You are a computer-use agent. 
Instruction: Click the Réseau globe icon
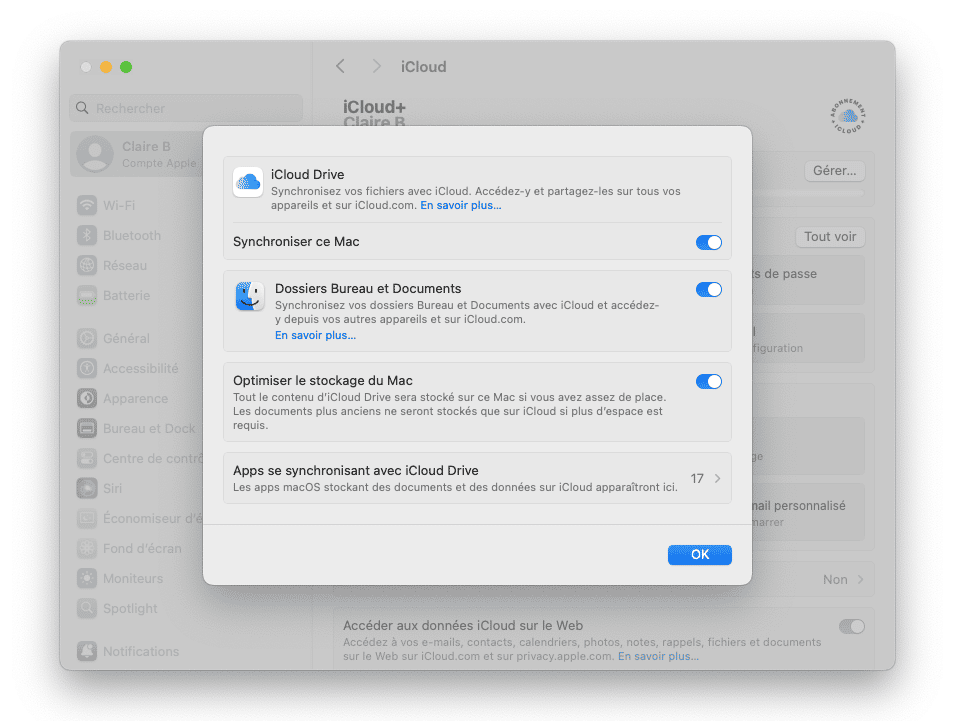(x=87, y=265)
